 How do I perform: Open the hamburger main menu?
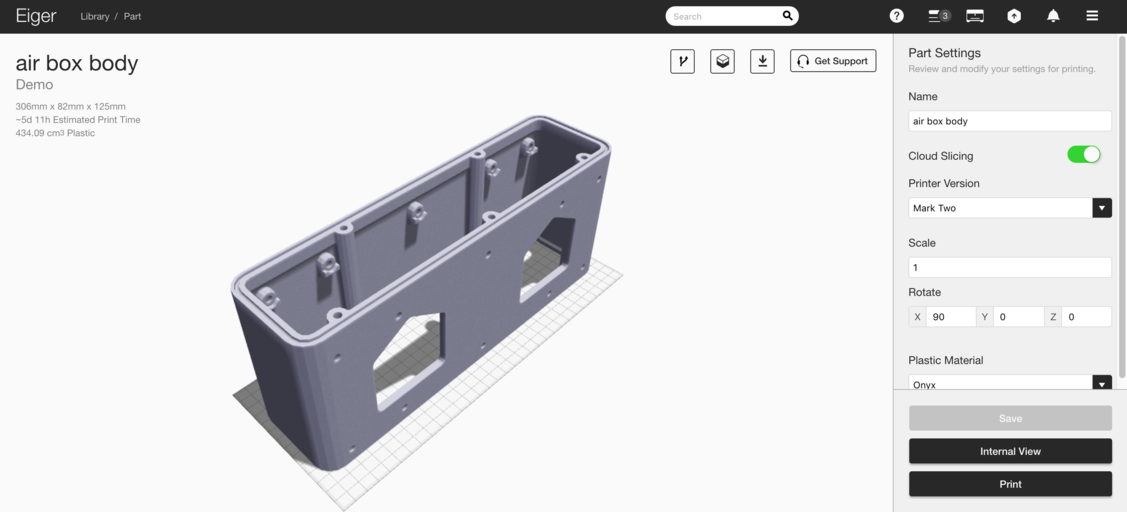click(1092, 16)
